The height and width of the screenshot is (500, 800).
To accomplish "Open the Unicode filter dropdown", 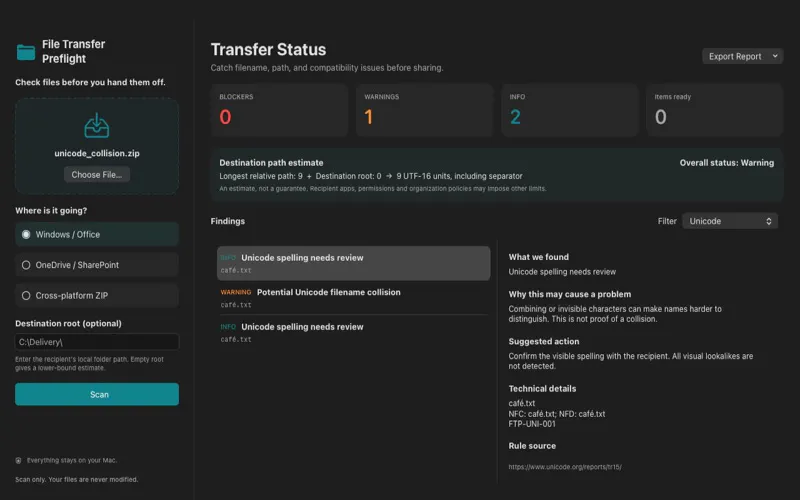I will [x=730, y=221].
